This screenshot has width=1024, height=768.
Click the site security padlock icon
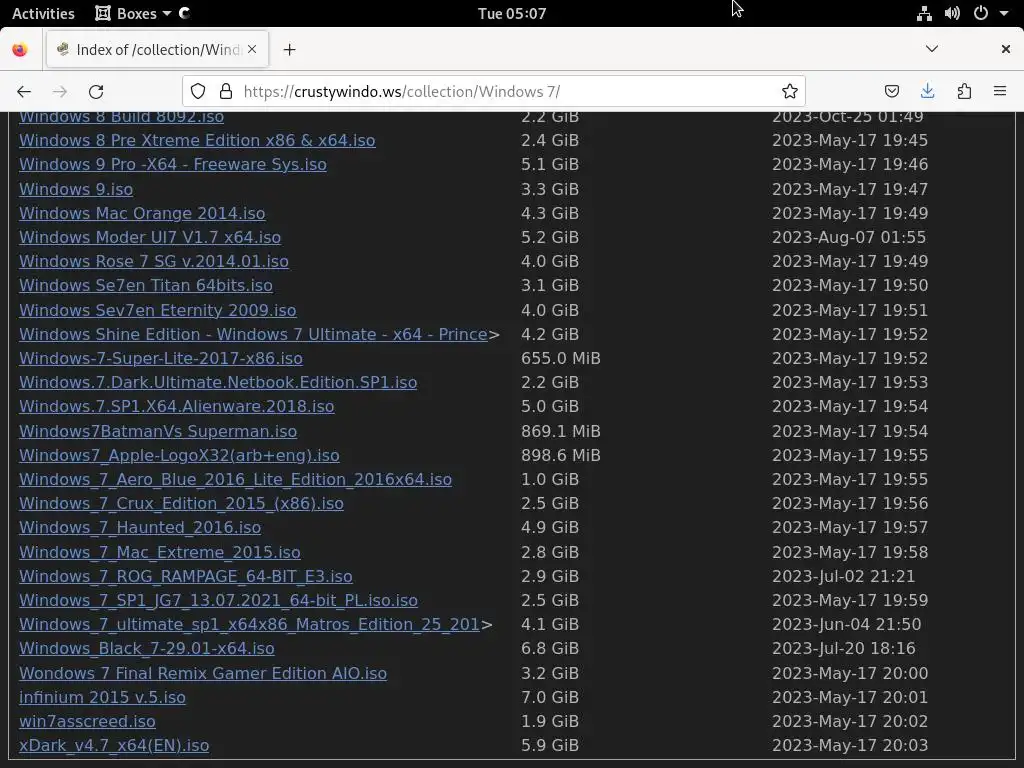(x=226, y=91)
